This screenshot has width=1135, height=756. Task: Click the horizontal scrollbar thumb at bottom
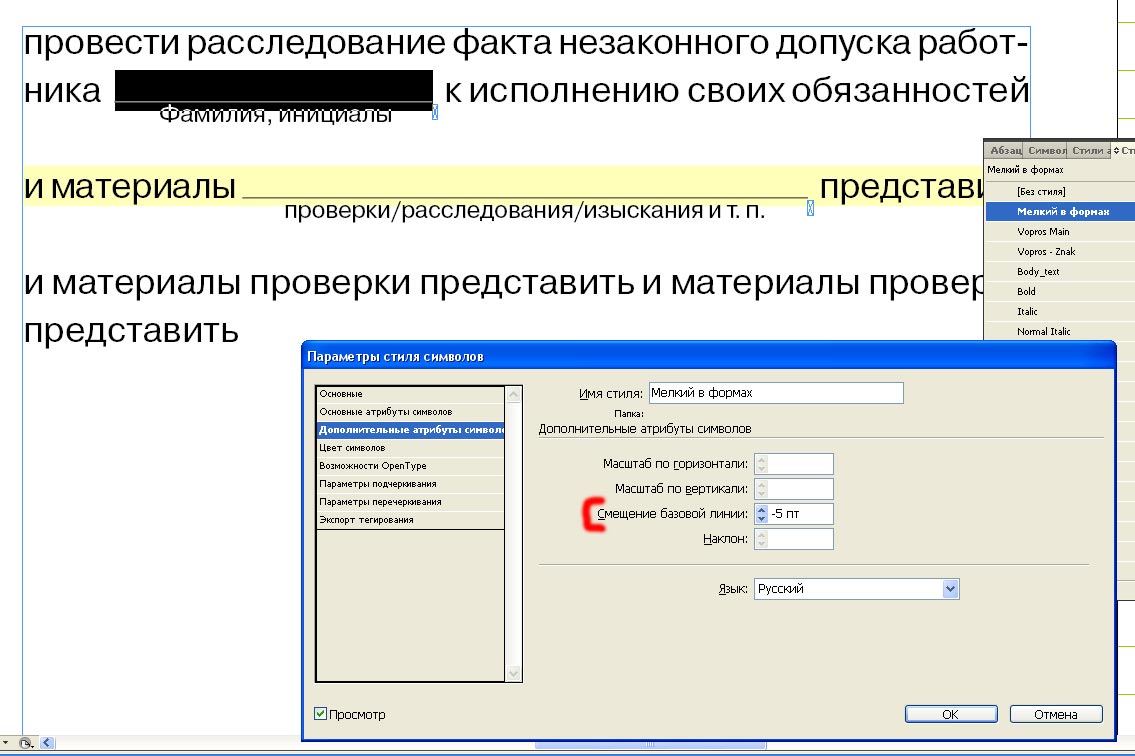(x=650, y=744)
